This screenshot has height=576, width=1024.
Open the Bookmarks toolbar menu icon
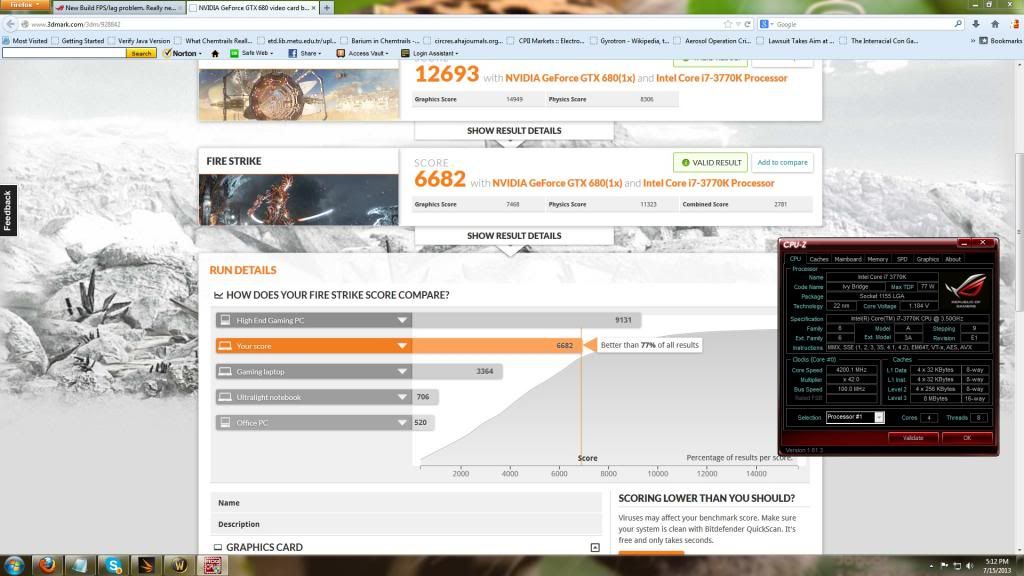pos(984,40)
